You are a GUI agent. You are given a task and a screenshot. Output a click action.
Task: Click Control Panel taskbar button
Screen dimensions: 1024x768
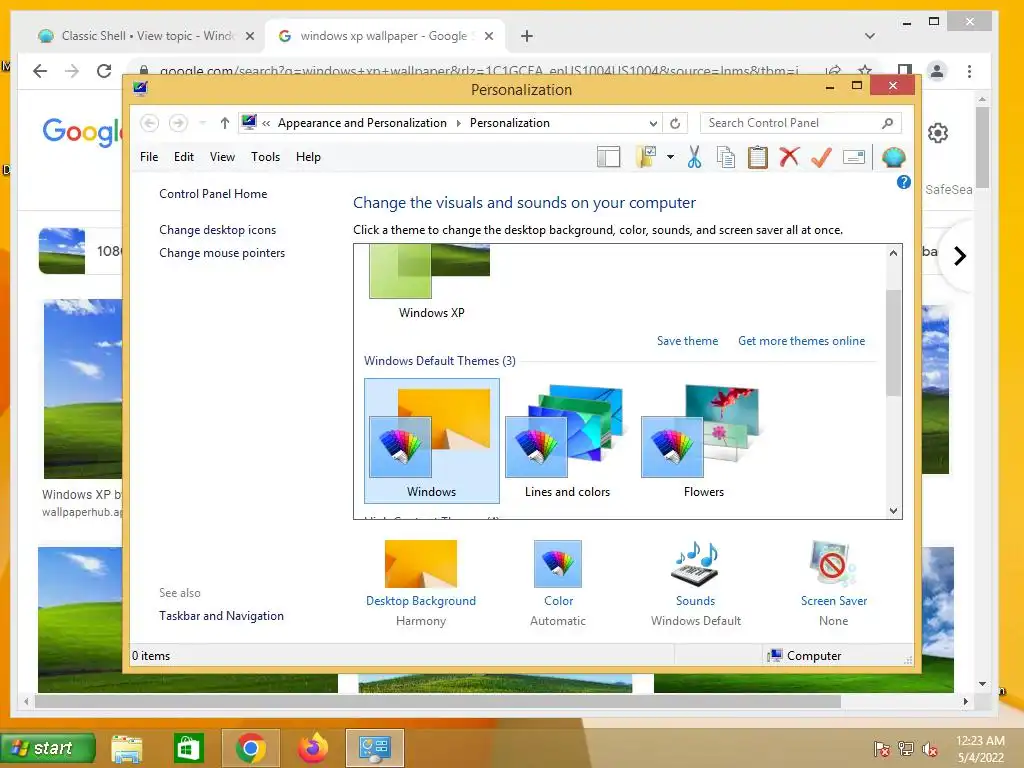(x=375, y=748)
